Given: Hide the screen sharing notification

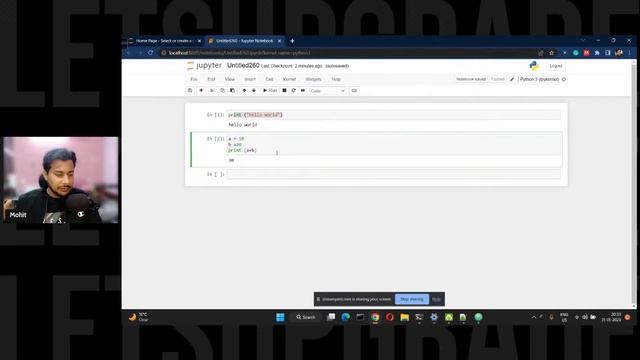Looking at the screenshot, I should [x=436, y=299].
